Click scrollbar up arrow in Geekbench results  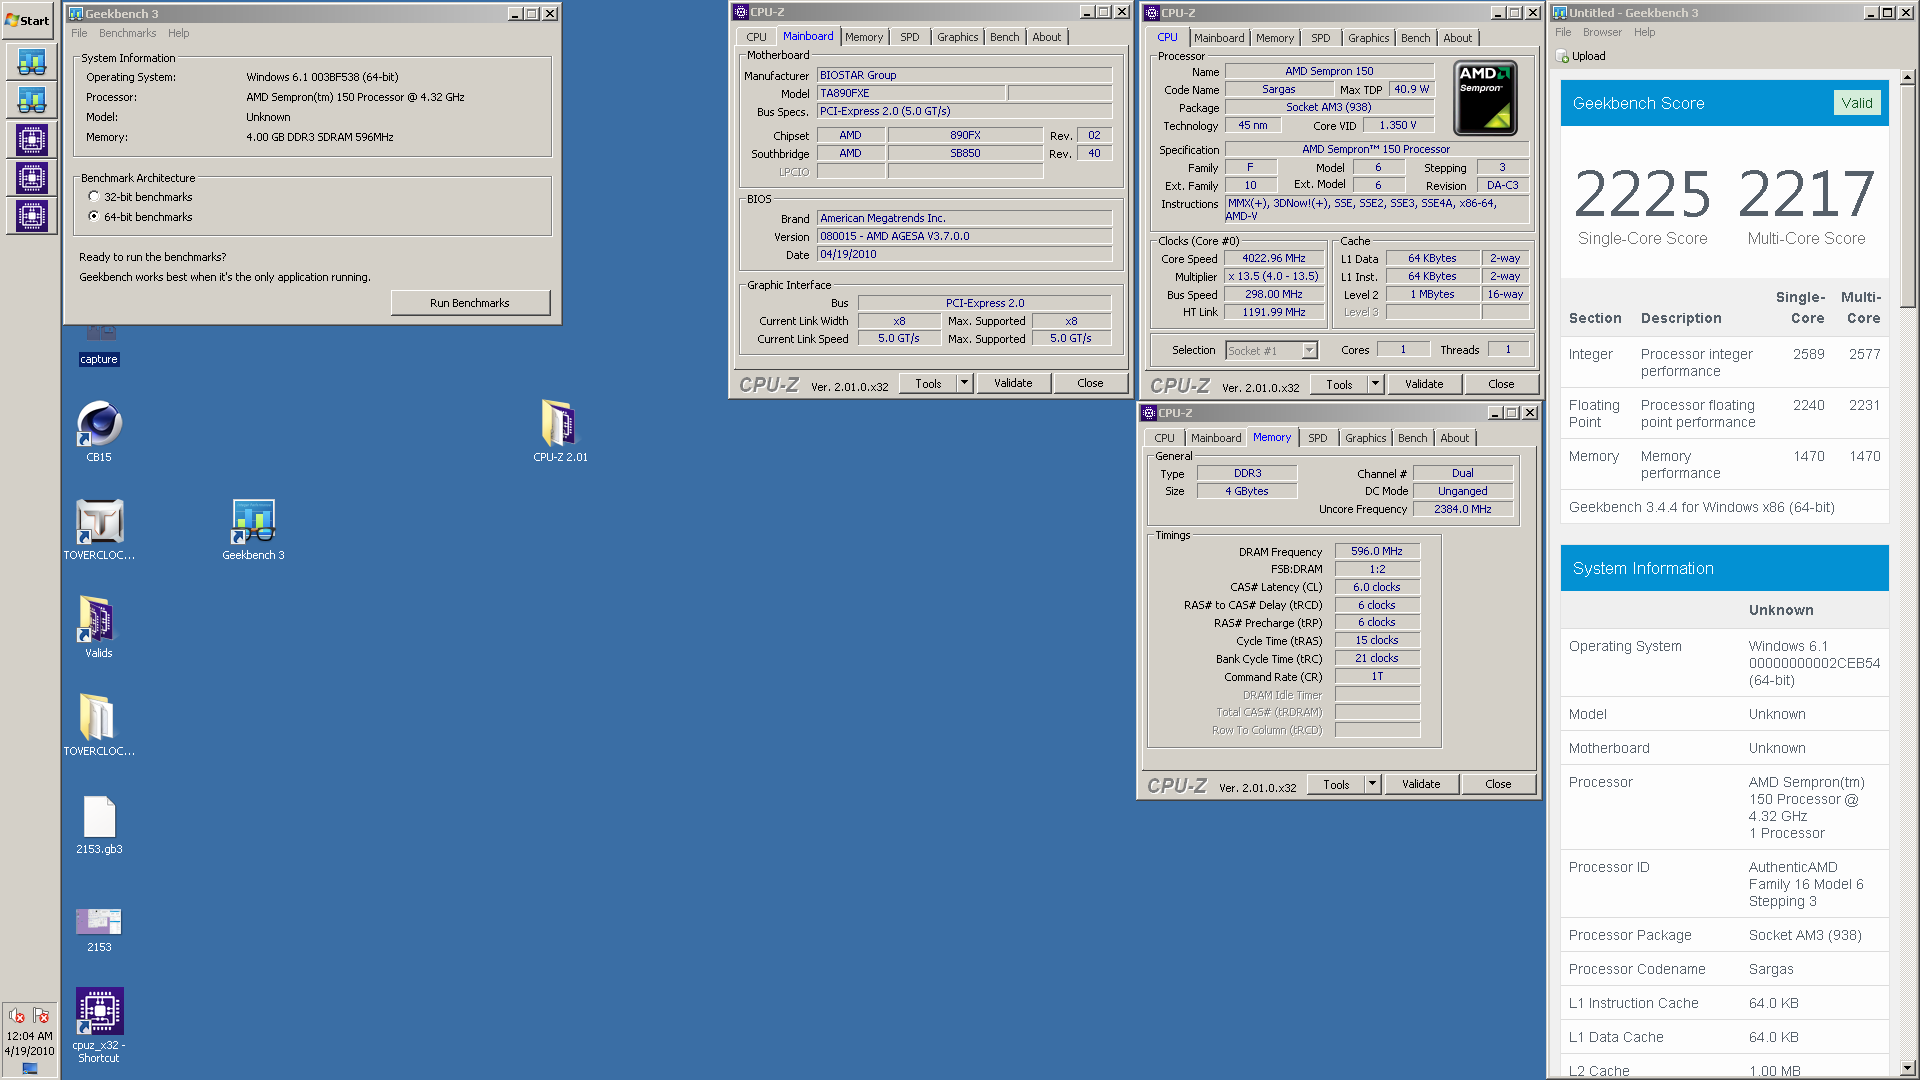coord(1907,77)
